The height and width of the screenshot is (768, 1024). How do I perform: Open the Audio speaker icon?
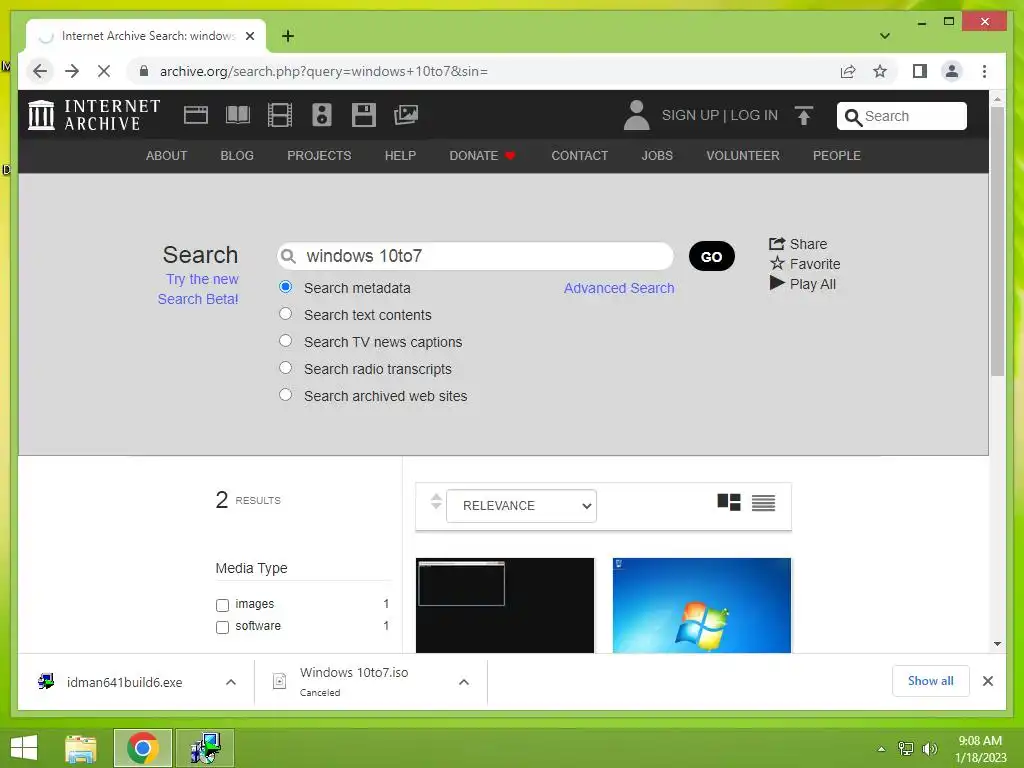coord(321,115)
